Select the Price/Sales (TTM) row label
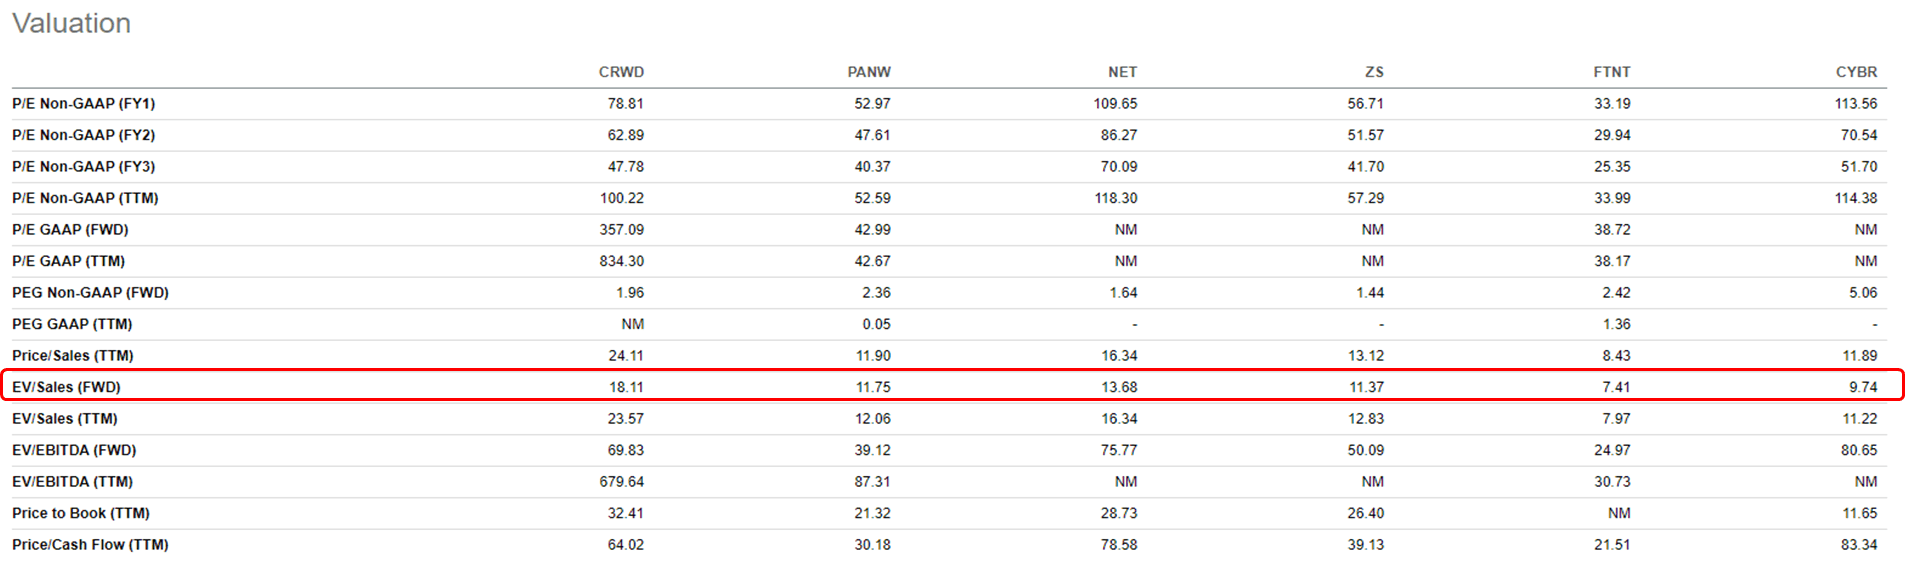This screenshot has width=1905, height=566. pyautogui.click(x=72, y=356)
